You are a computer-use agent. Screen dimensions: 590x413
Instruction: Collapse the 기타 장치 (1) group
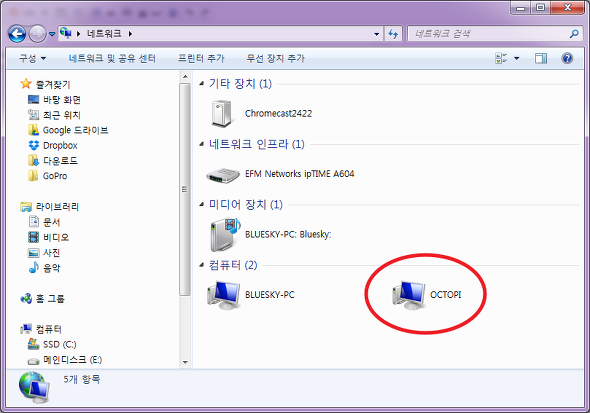click(x=202, y=84)
